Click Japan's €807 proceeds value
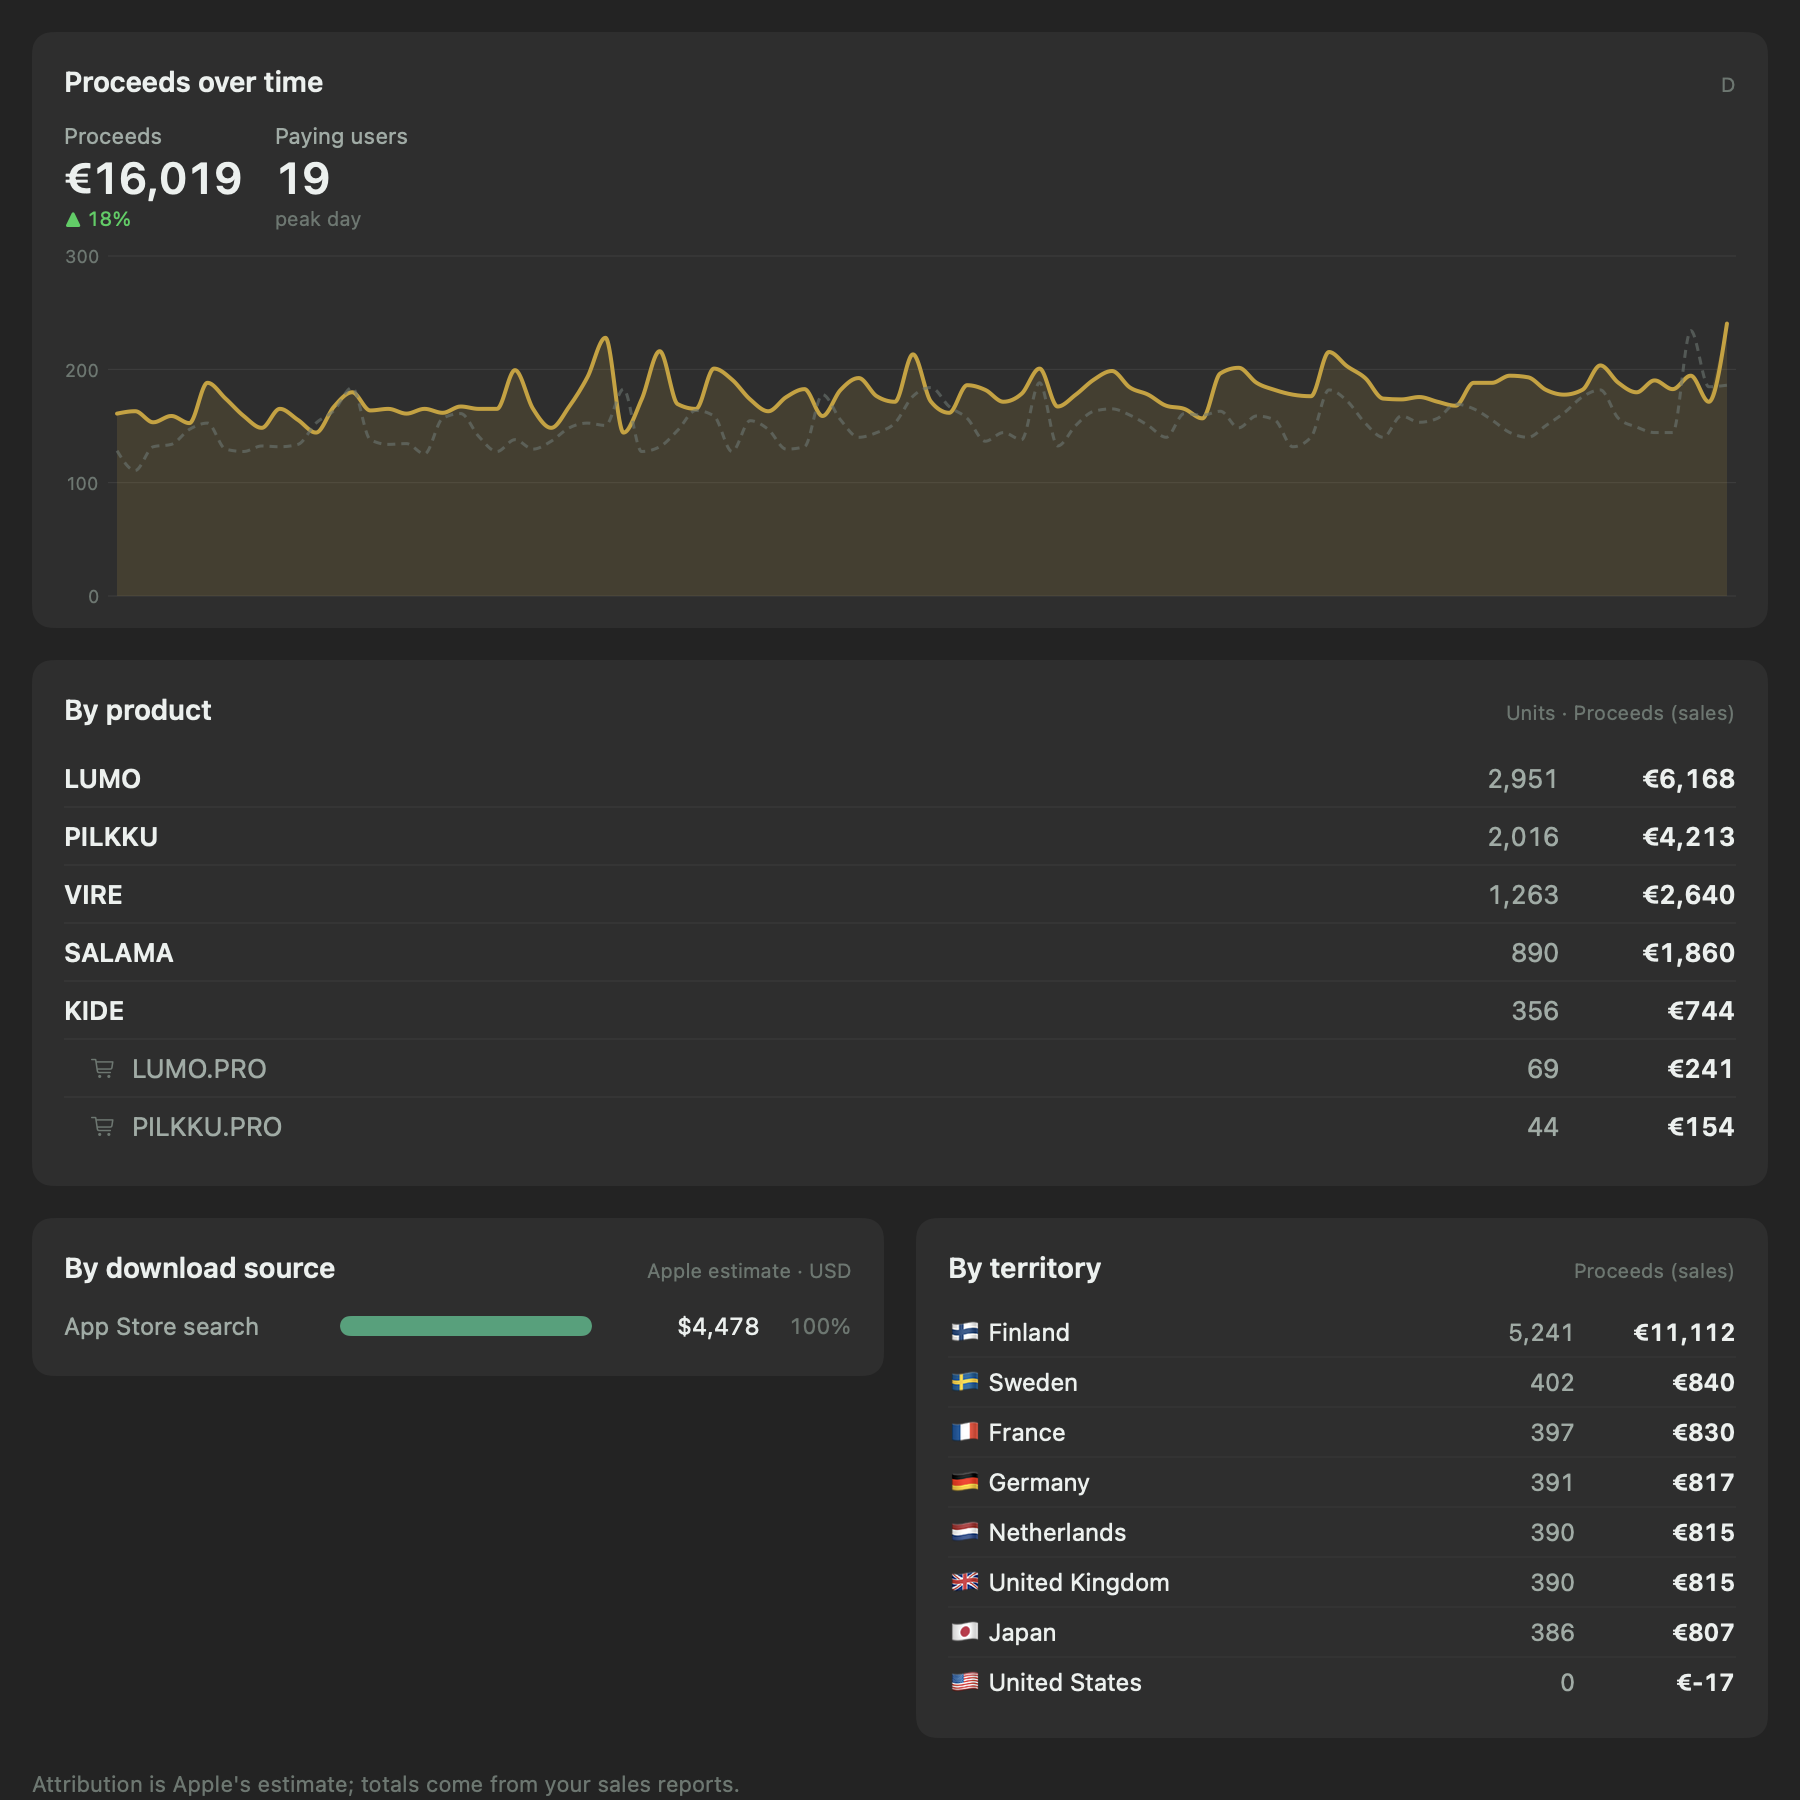This screenshot has height=1800, width=1800. pos(1704,1632)
